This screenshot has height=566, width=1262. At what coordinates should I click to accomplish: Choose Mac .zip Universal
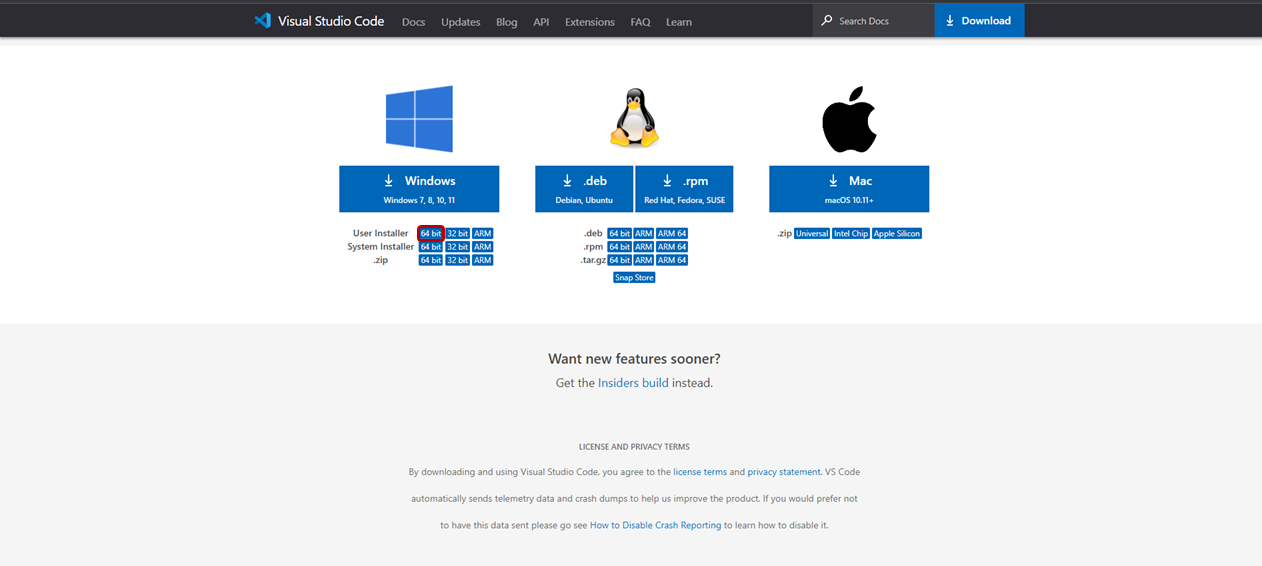pos(812,234)
